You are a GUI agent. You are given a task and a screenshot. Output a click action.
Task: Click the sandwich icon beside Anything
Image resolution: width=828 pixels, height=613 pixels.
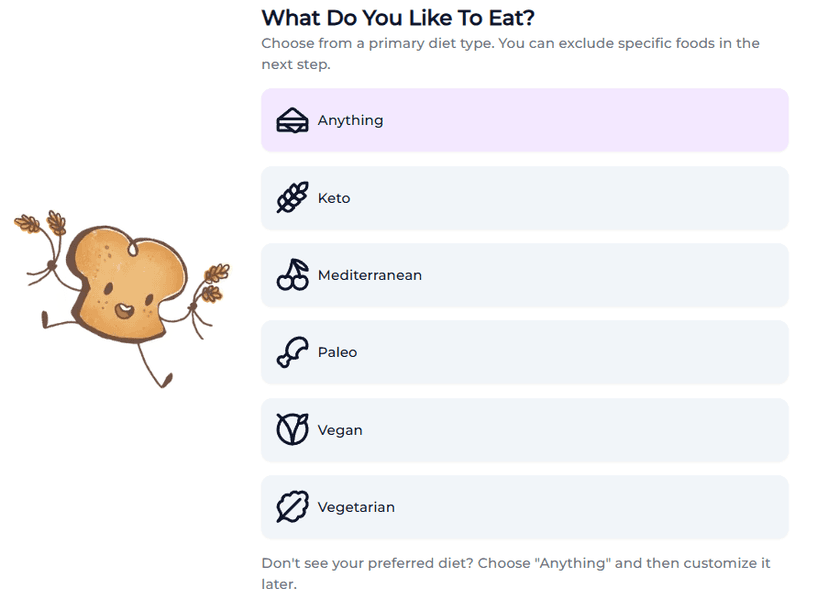(292, 121)
